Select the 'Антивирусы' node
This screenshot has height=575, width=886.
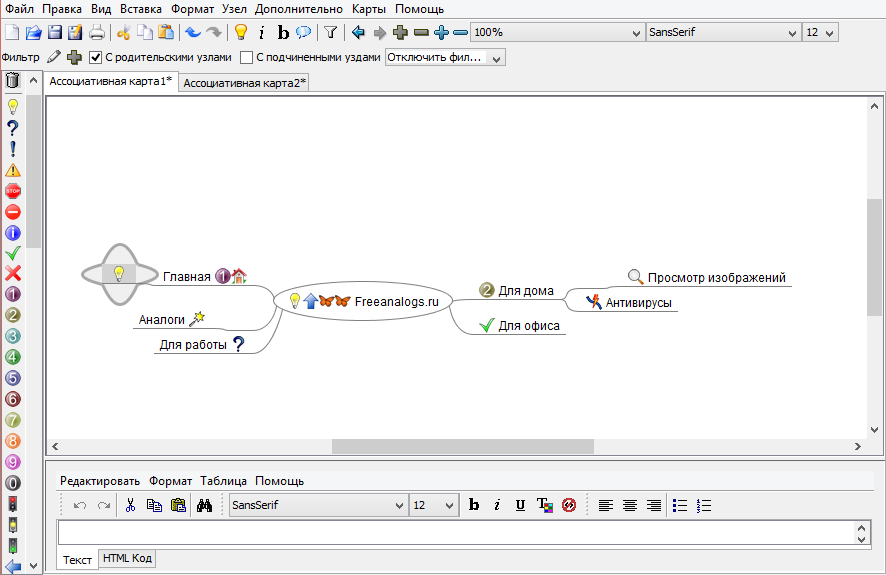tap(629, 302)
